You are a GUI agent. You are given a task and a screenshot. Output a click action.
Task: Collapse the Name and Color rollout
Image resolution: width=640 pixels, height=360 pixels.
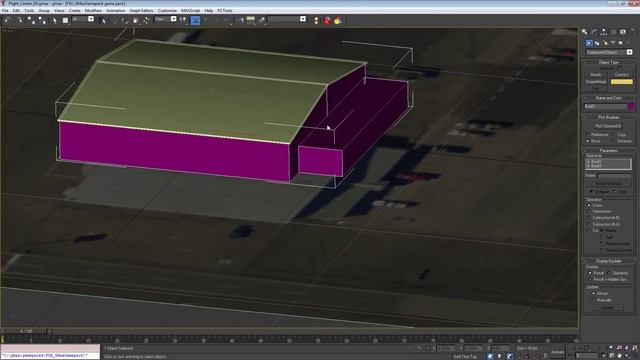point(609,98)
